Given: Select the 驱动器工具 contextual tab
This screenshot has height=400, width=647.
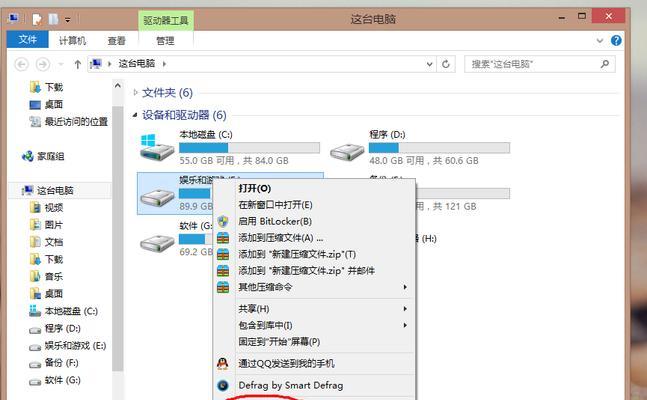Looking at the screenshot, I should (166, 21).
